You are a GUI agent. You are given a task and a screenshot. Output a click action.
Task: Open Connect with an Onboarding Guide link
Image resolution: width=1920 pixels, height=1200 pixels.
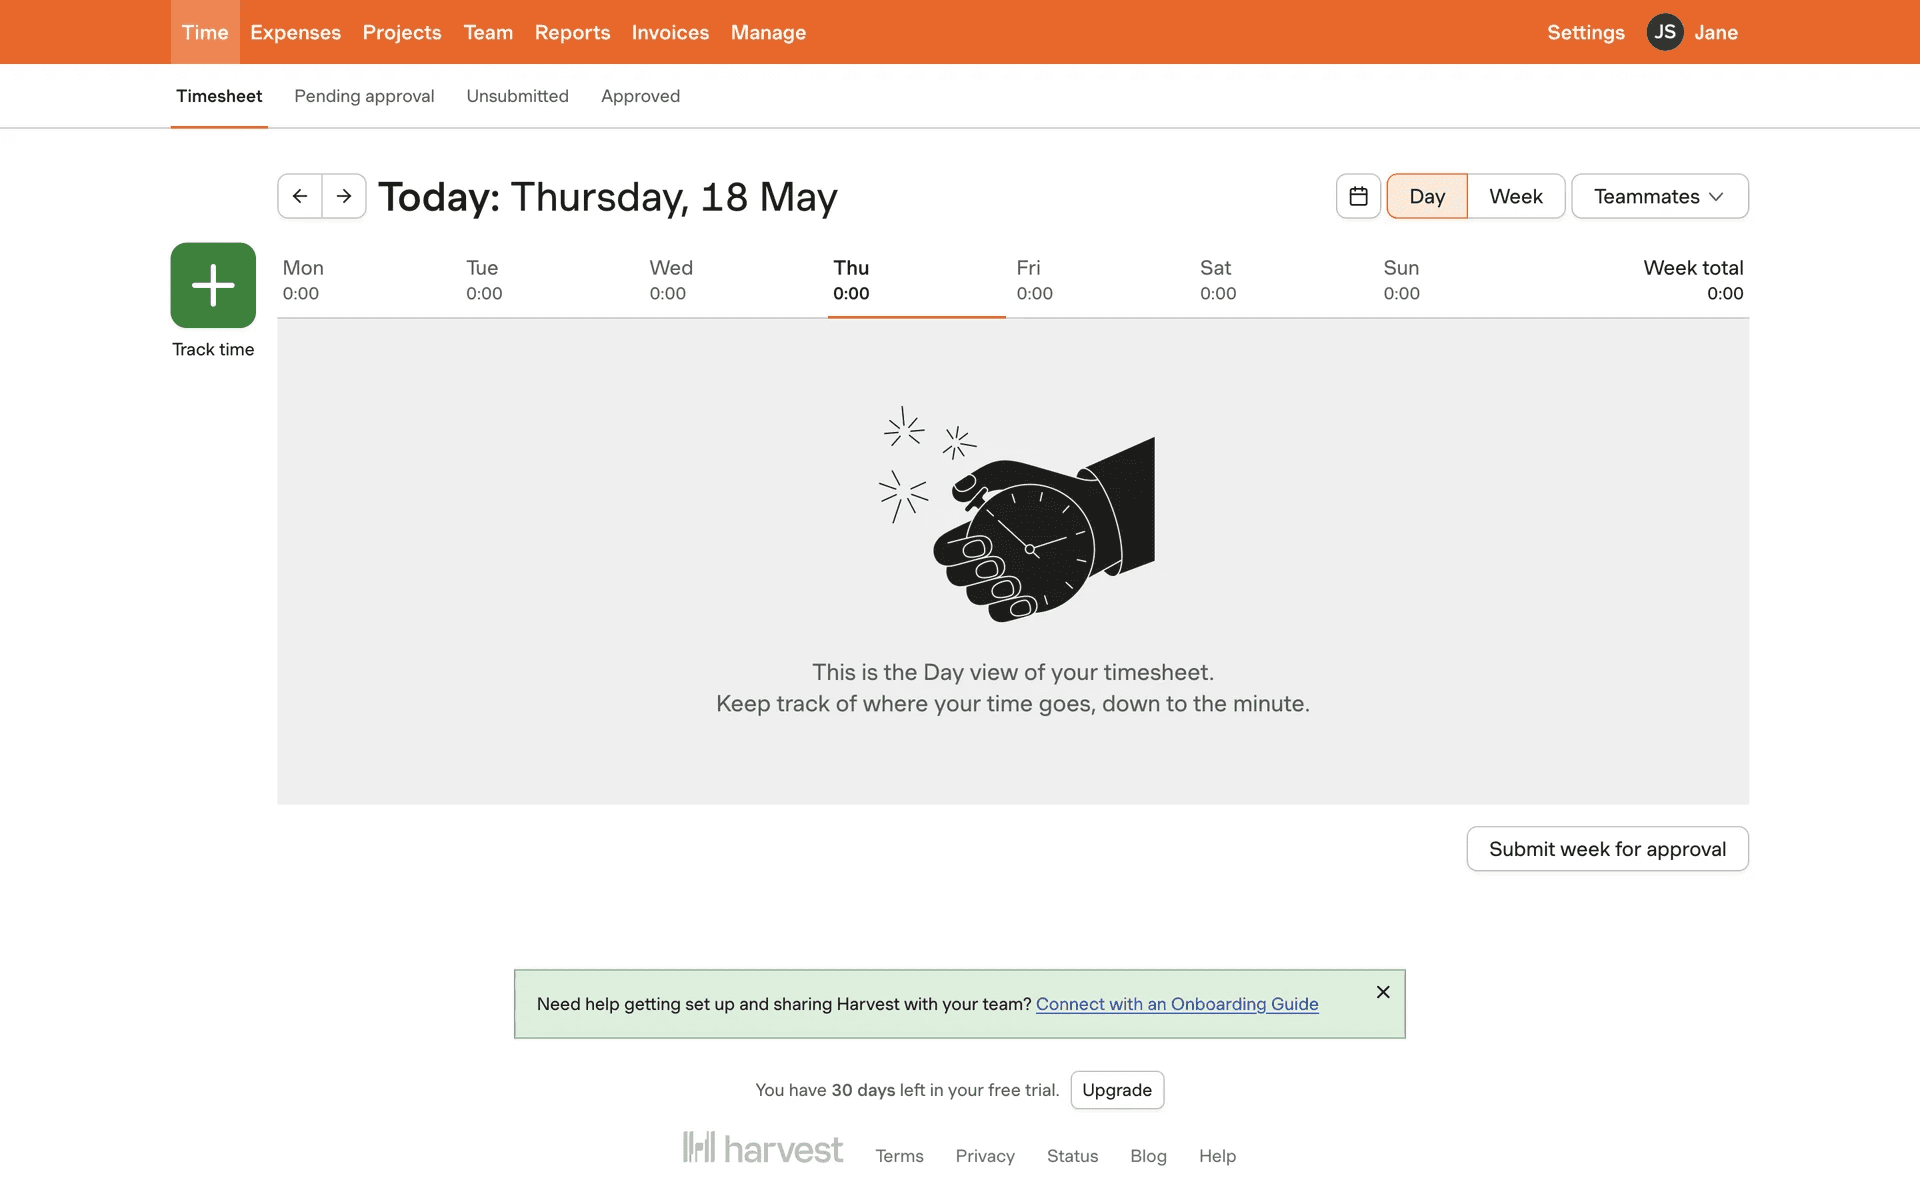(x=1177, y=1004)
